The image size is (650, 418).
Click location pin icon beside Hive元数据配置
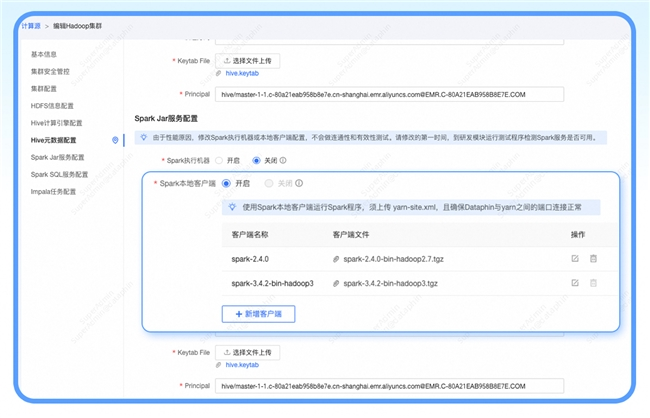(x=117, y=140)
